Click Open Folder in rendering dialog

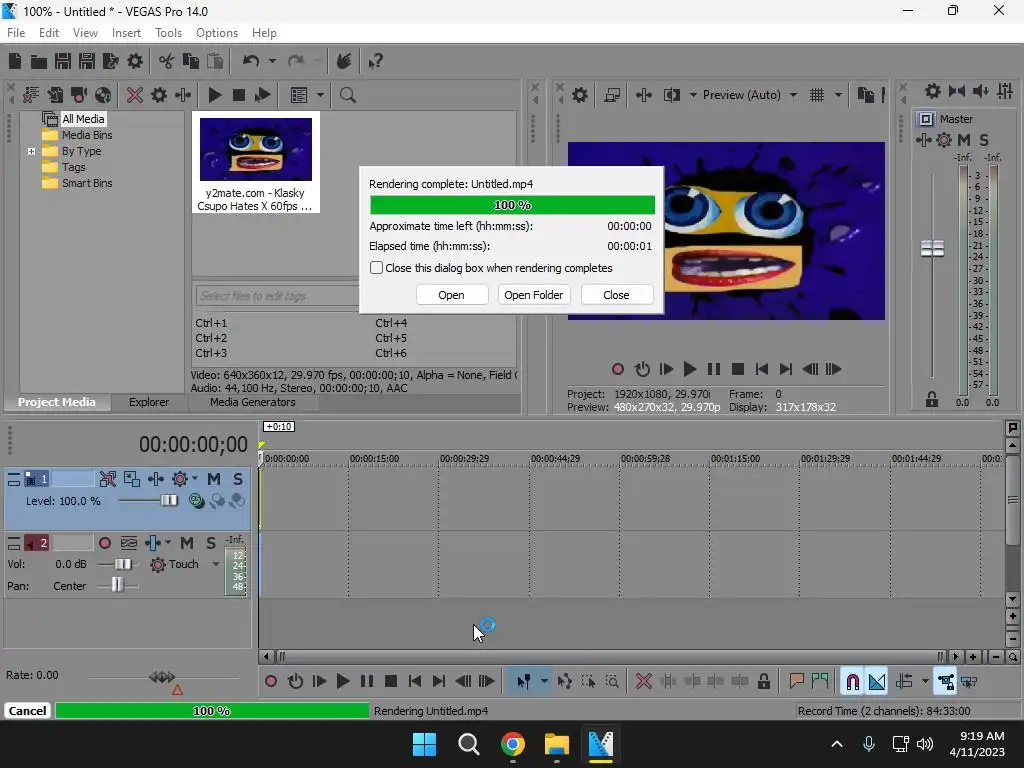pos(534,295)
